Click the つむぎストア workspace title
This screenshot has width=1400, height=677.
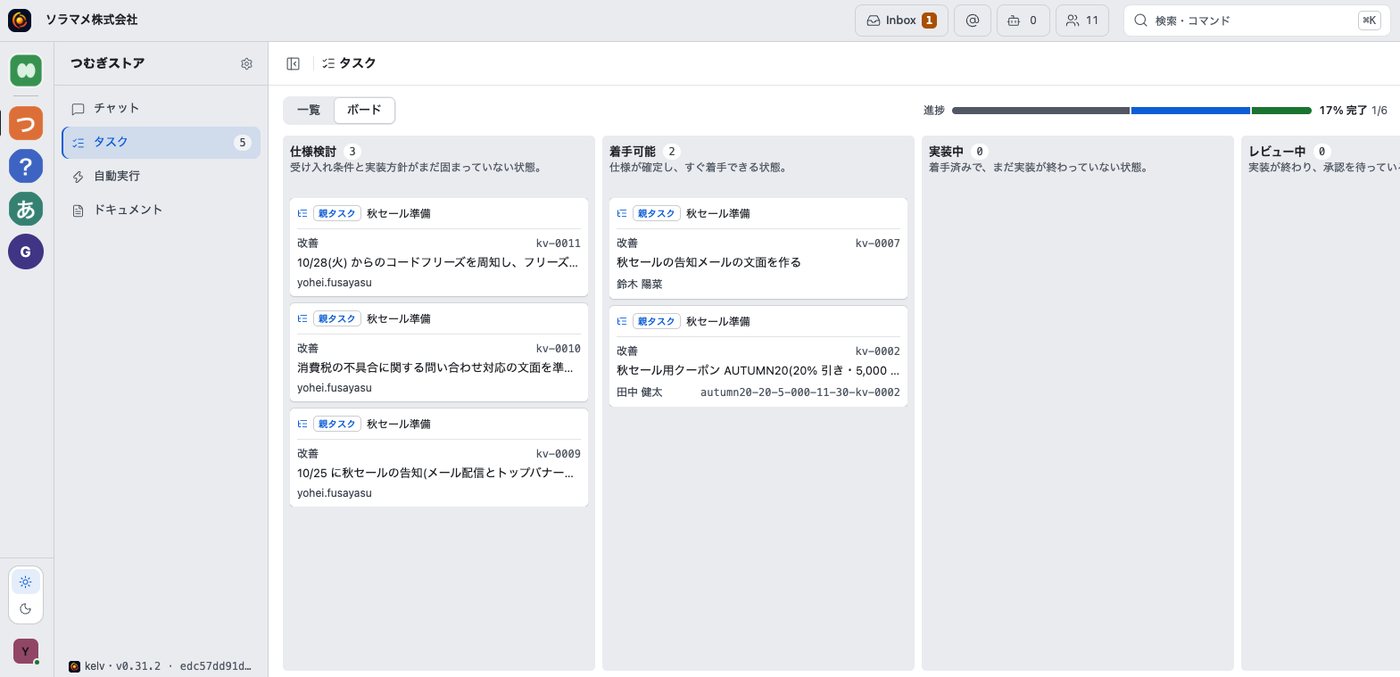[107, 63]
